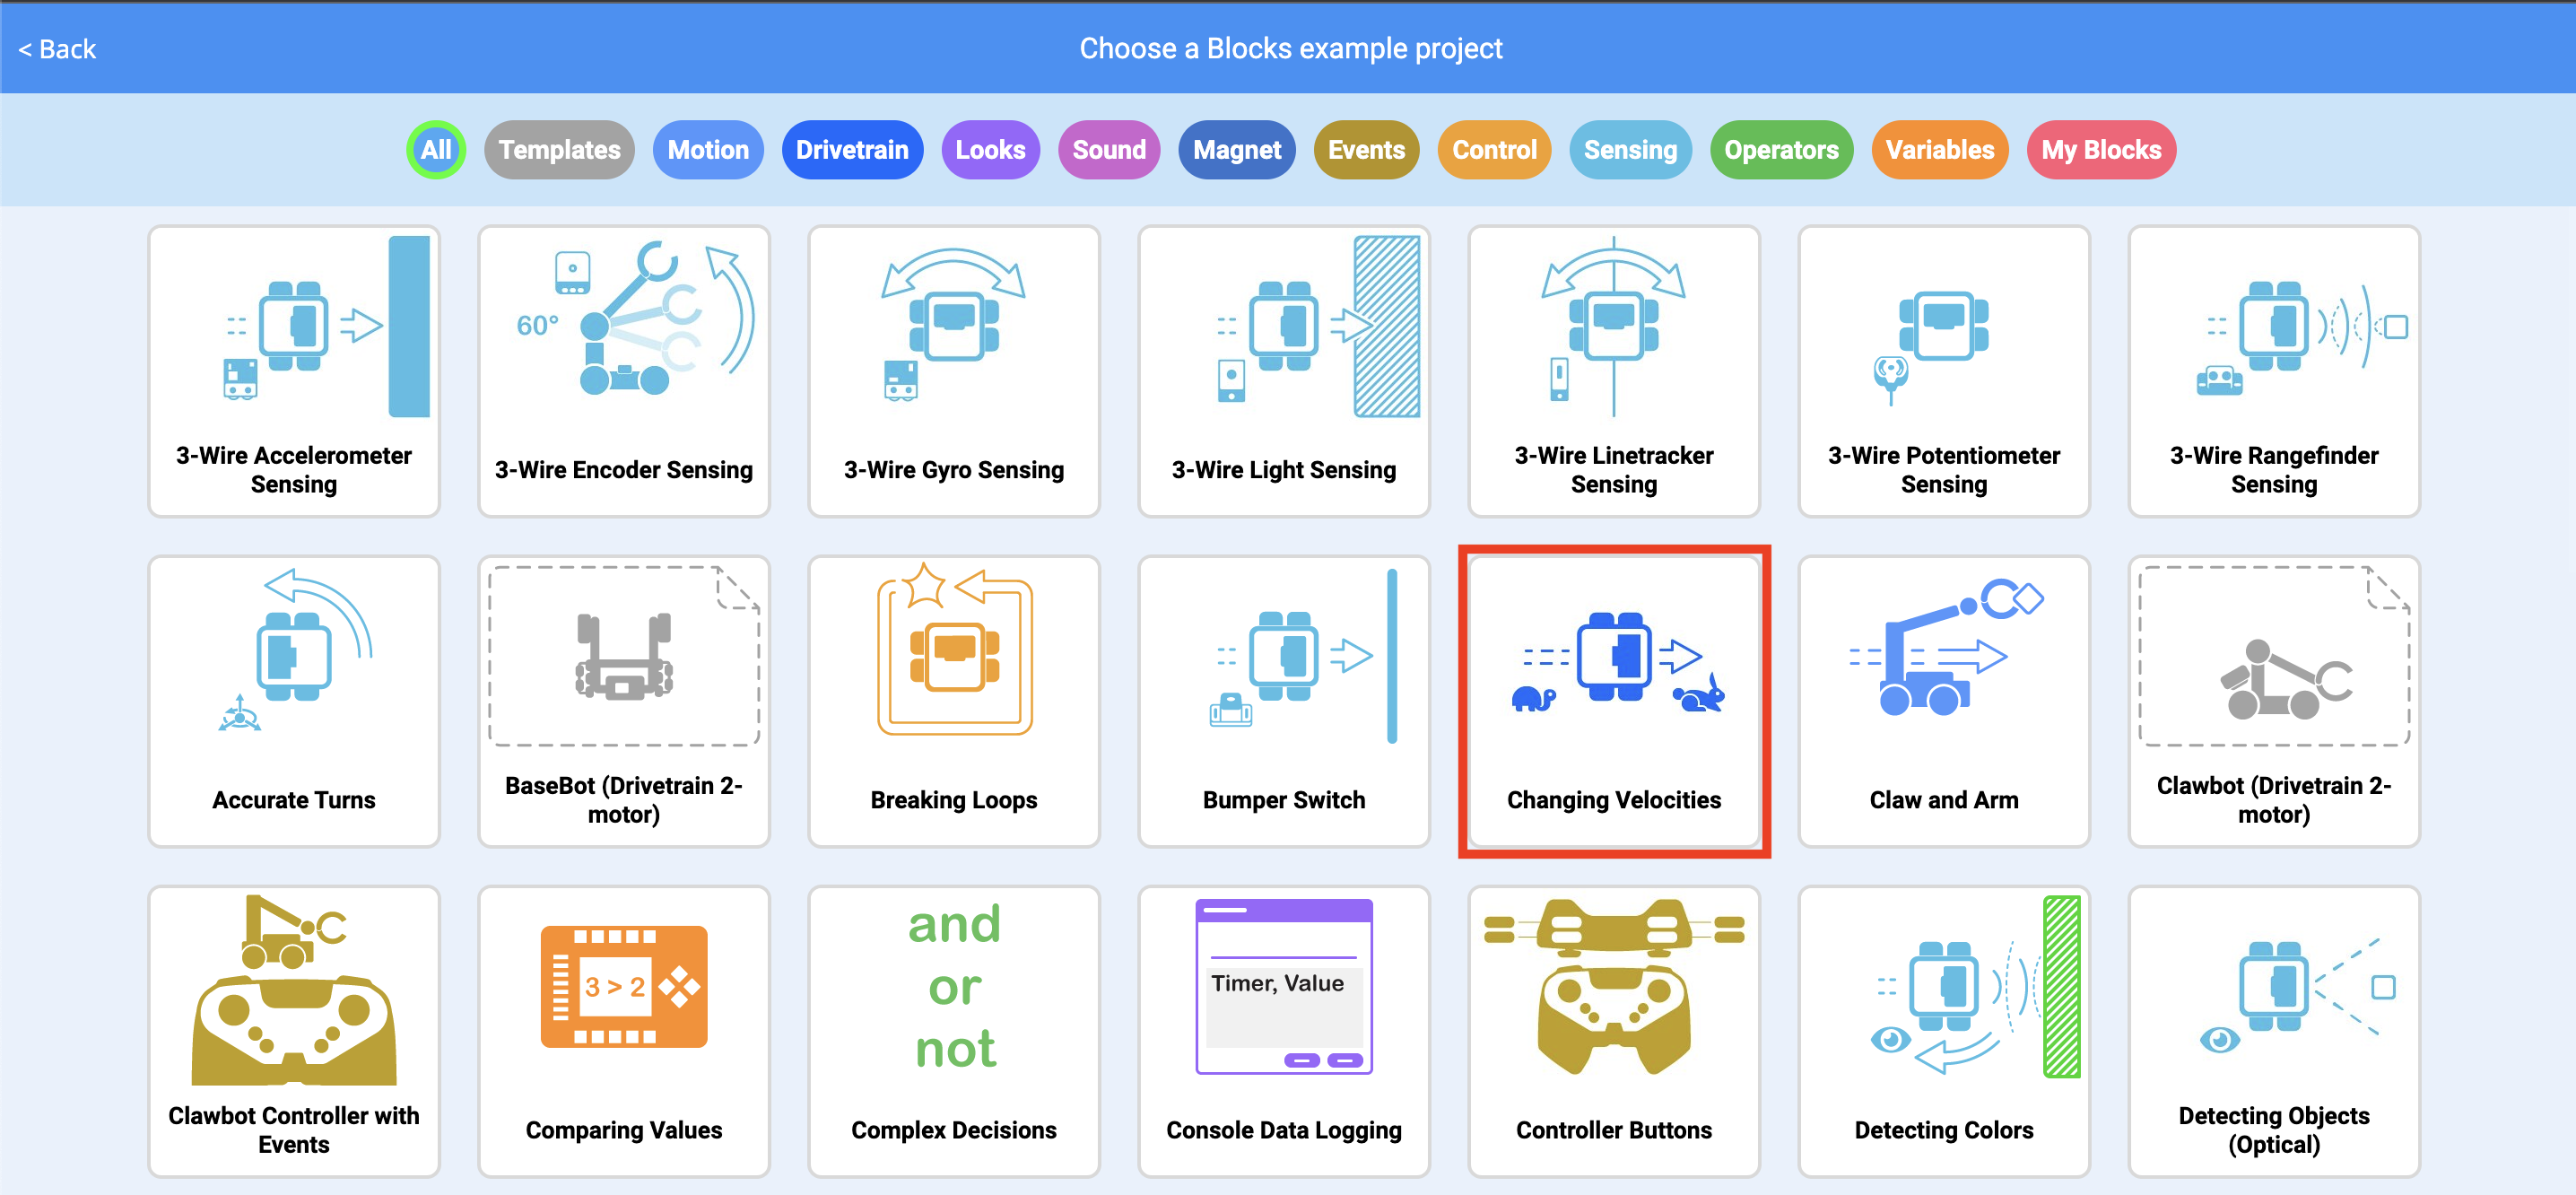Filter projects by Variables

pyautogui.click(x=1939, y=150)
